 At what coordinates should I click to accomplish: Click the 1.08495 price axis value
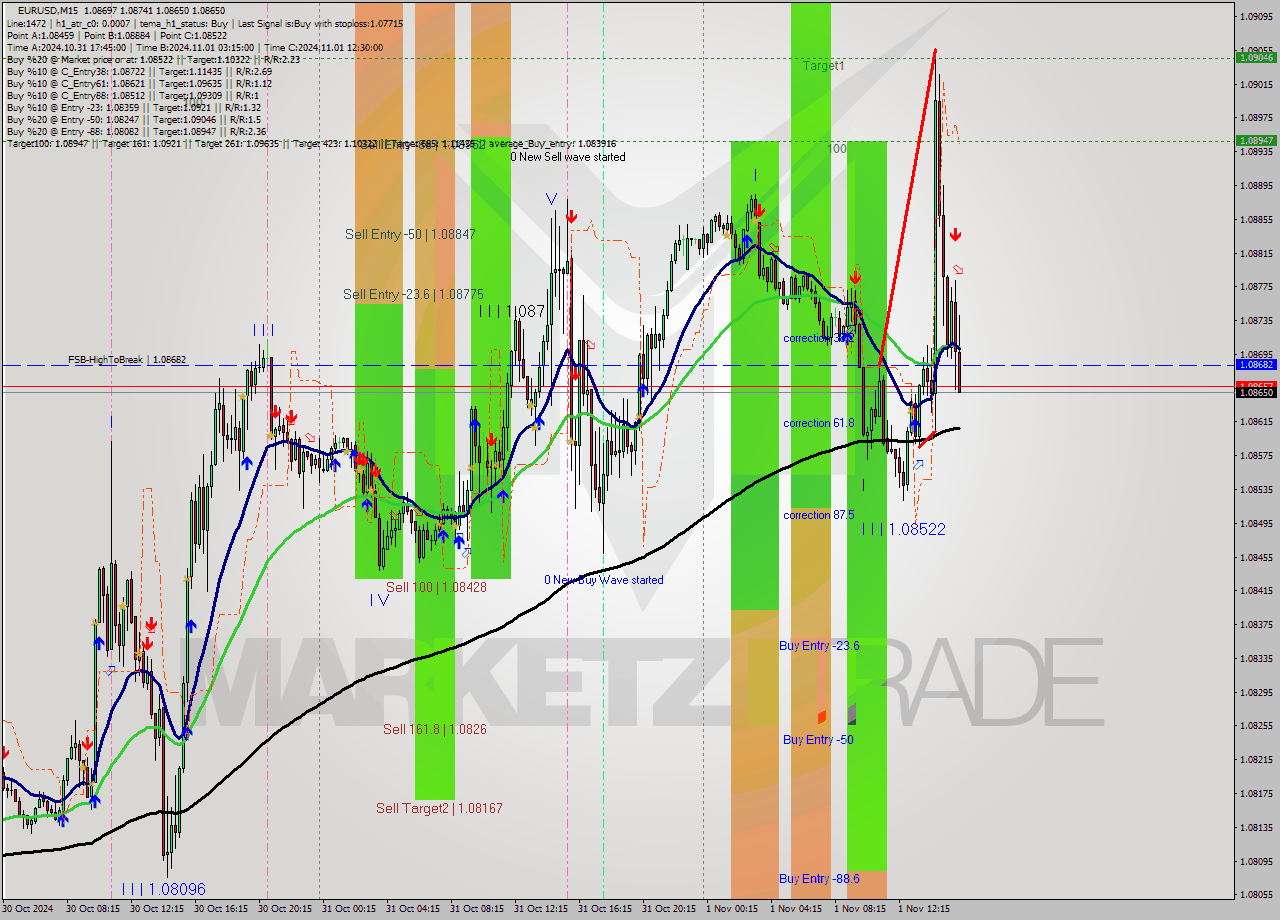tap(1256, 523)
